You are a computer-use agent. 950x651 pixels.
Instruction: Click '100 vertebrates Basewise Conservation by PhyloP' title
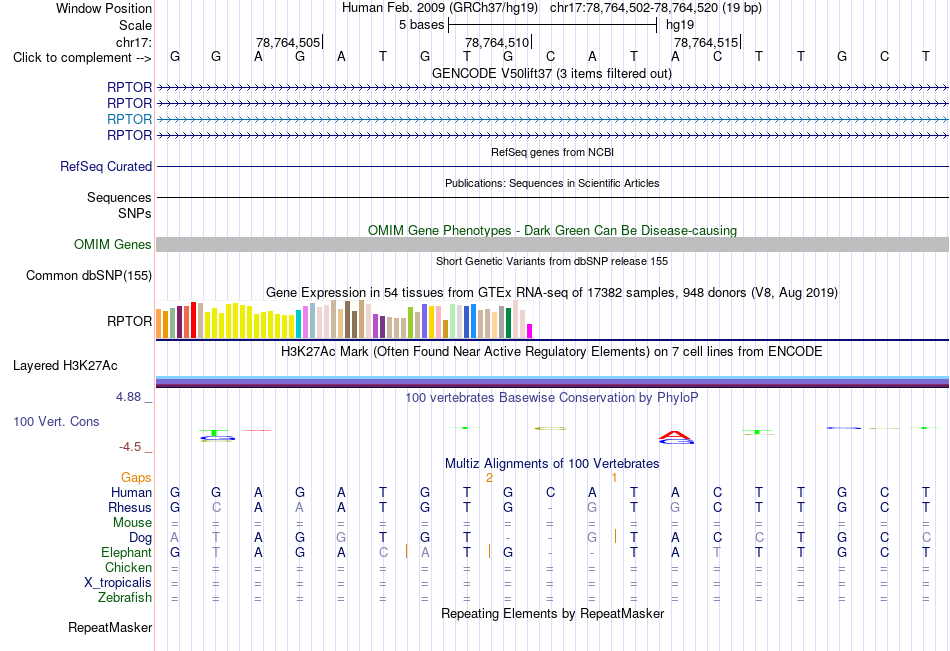pyautogui.click(x=552, y=398)
